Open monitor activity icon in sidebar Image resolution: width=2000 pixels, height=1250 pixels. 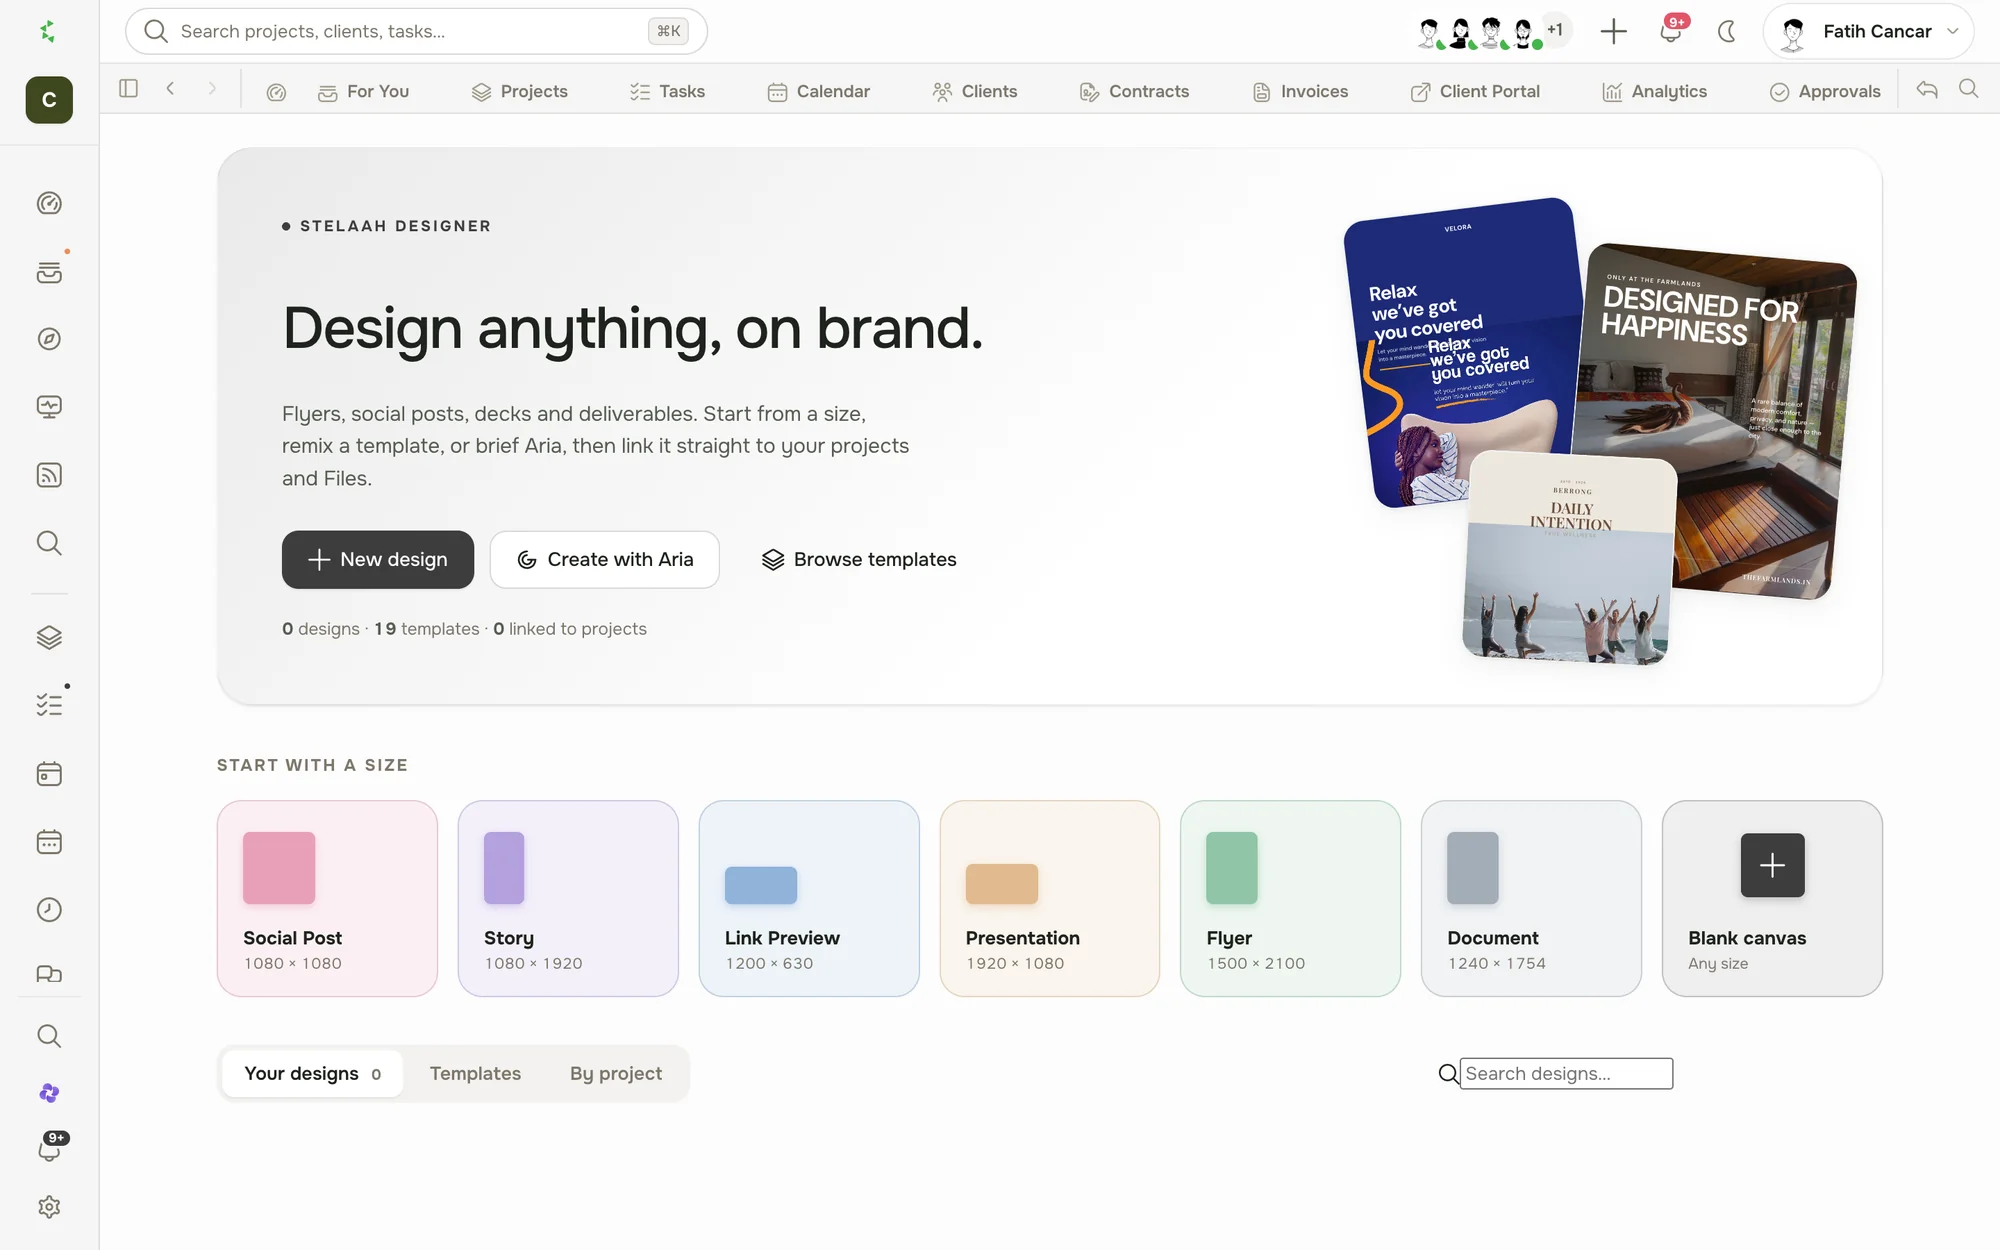[49, 407]
